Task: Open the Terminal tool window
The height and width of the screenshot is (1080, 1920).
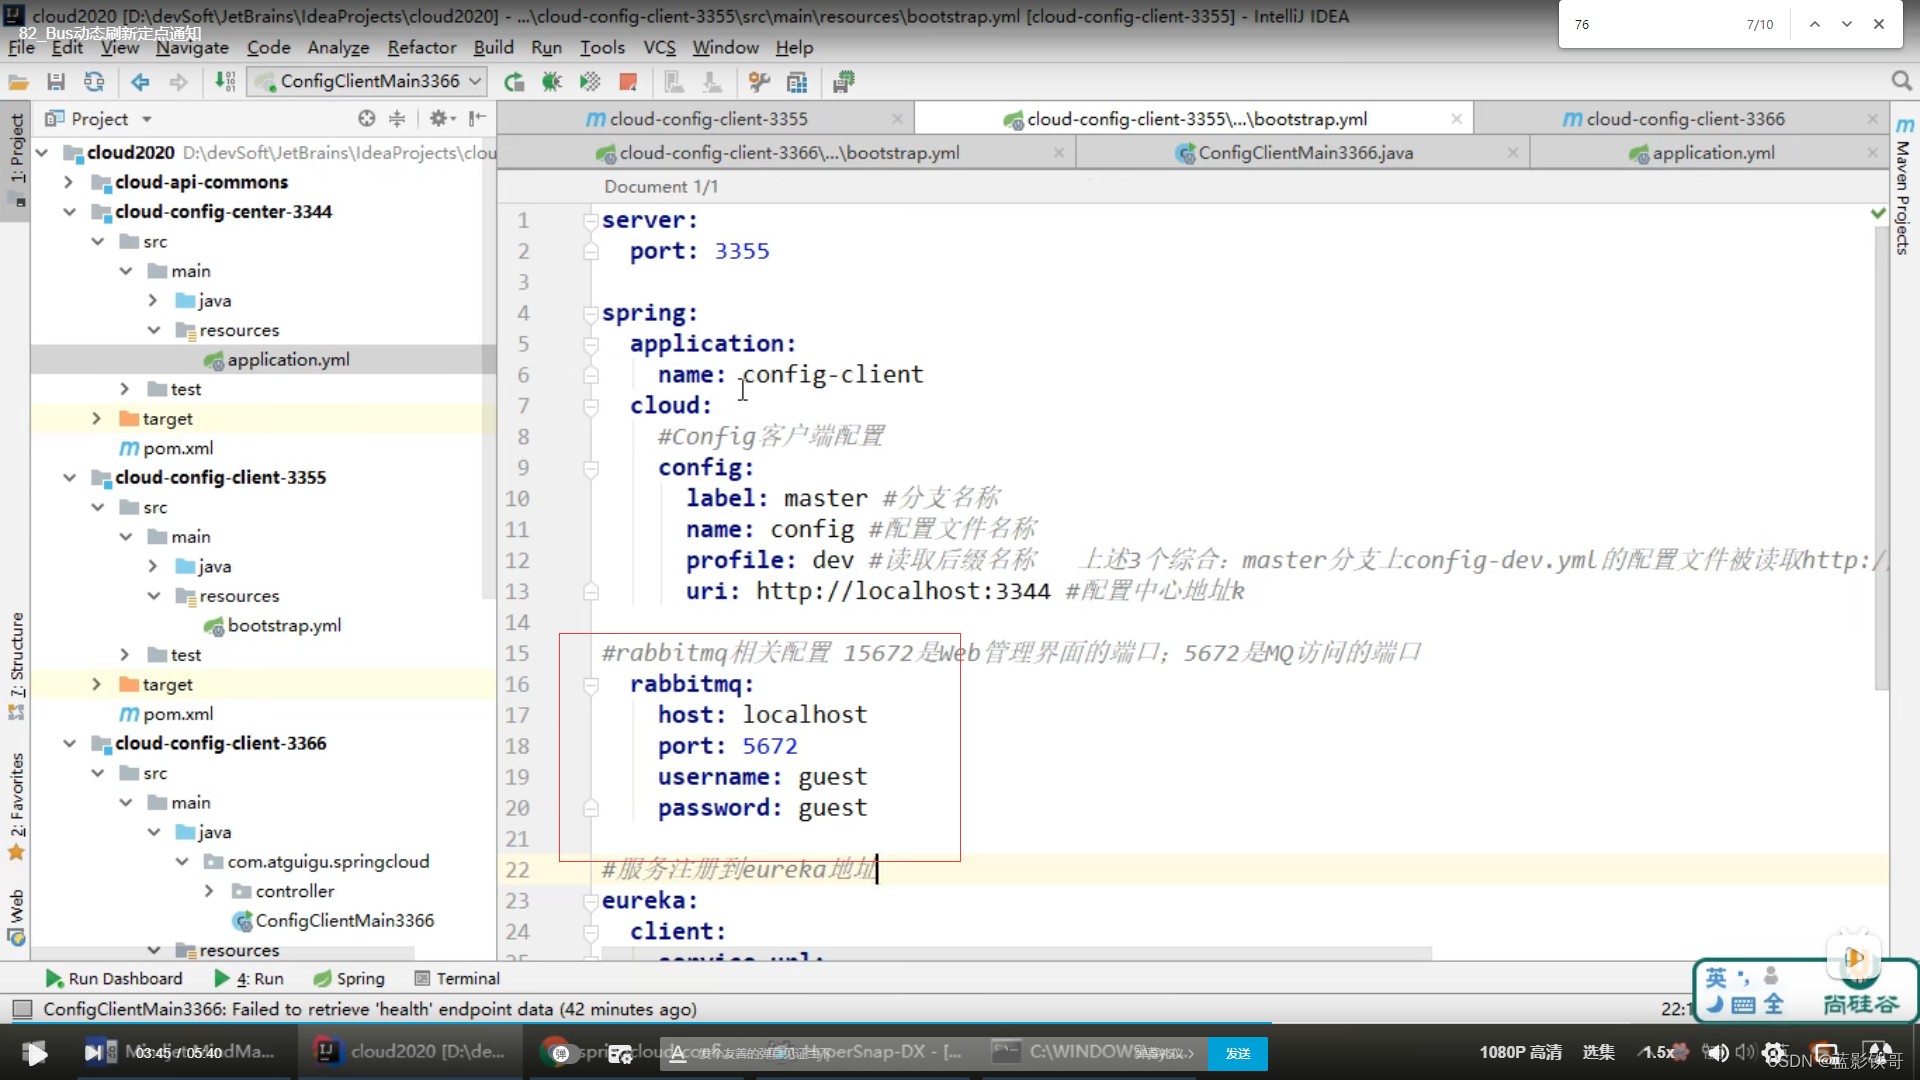Action: [457, 978]
